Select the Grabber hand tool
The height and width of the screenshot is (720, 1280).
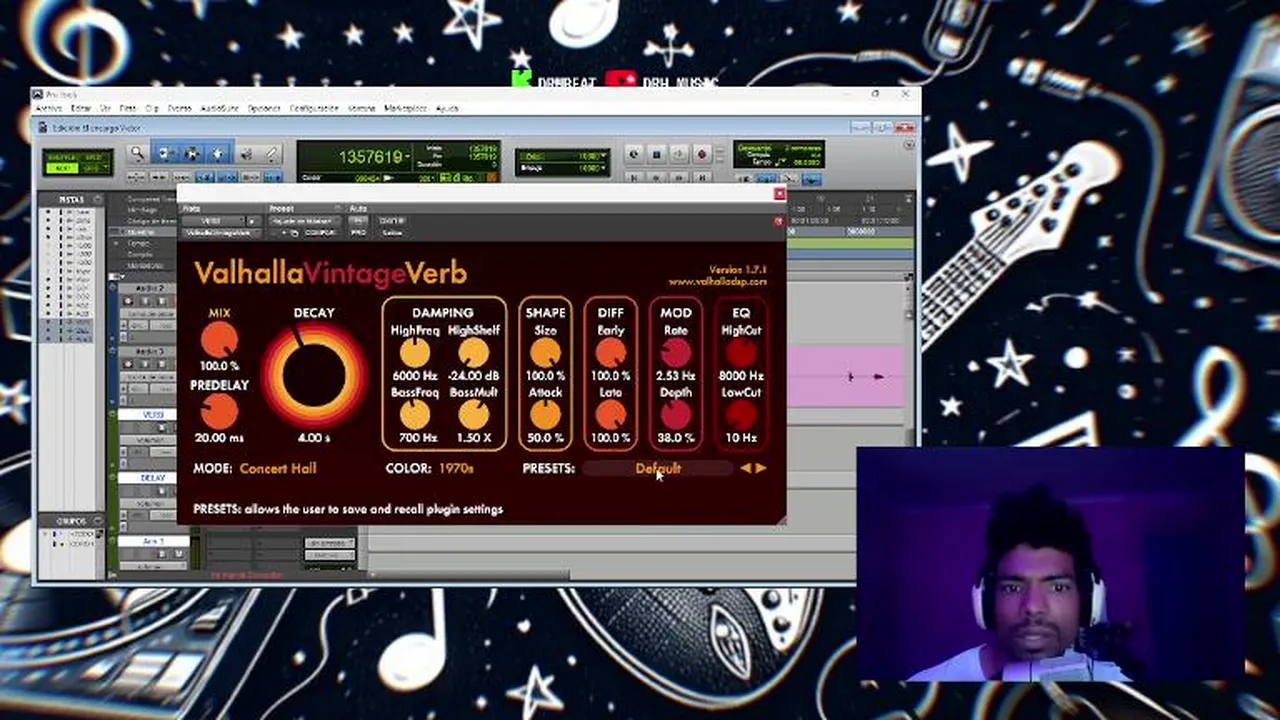click(218, 153)
